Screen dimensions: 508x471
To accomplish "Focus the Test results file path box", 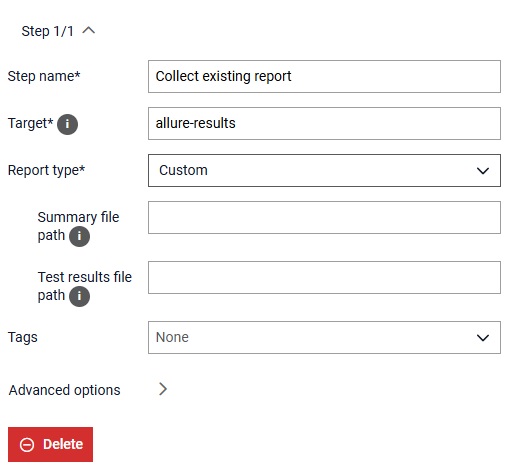I will point(324,277).
